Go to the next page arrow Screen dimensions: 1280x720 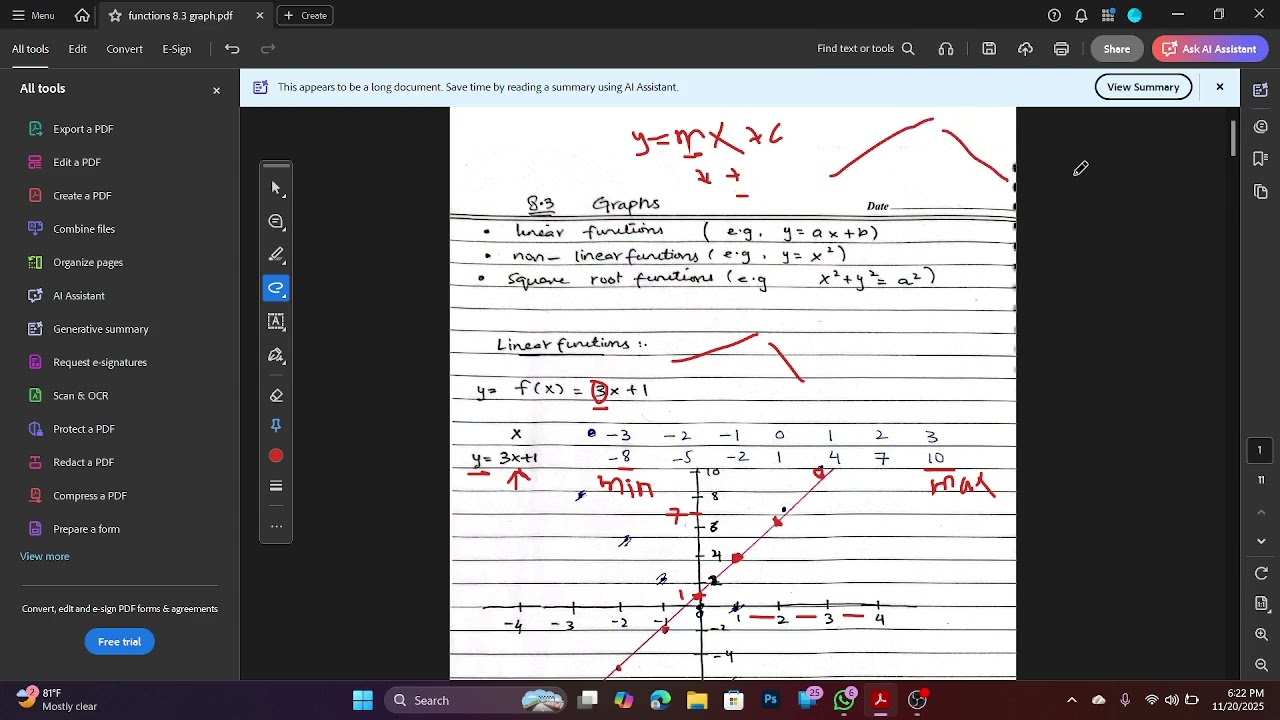tap(1261, 541)
